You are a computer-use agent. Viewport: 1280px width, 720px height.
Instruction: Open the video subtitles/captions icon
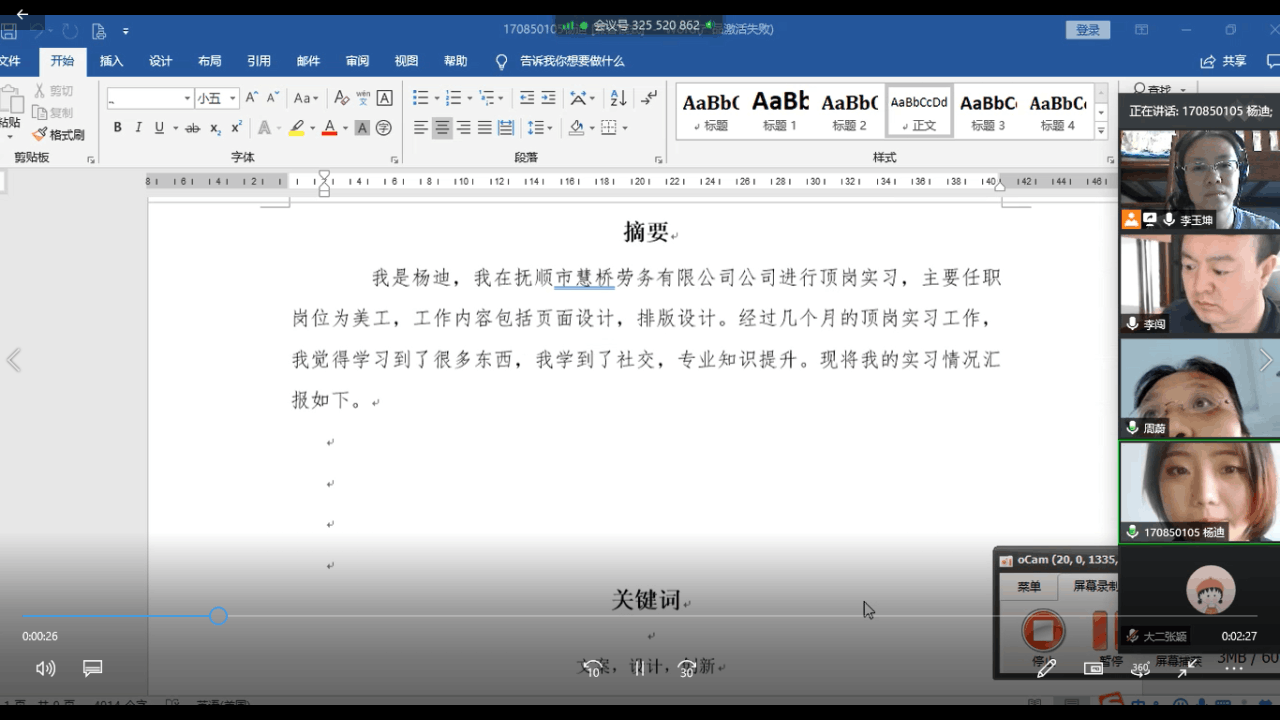click(x=93, y=668)
